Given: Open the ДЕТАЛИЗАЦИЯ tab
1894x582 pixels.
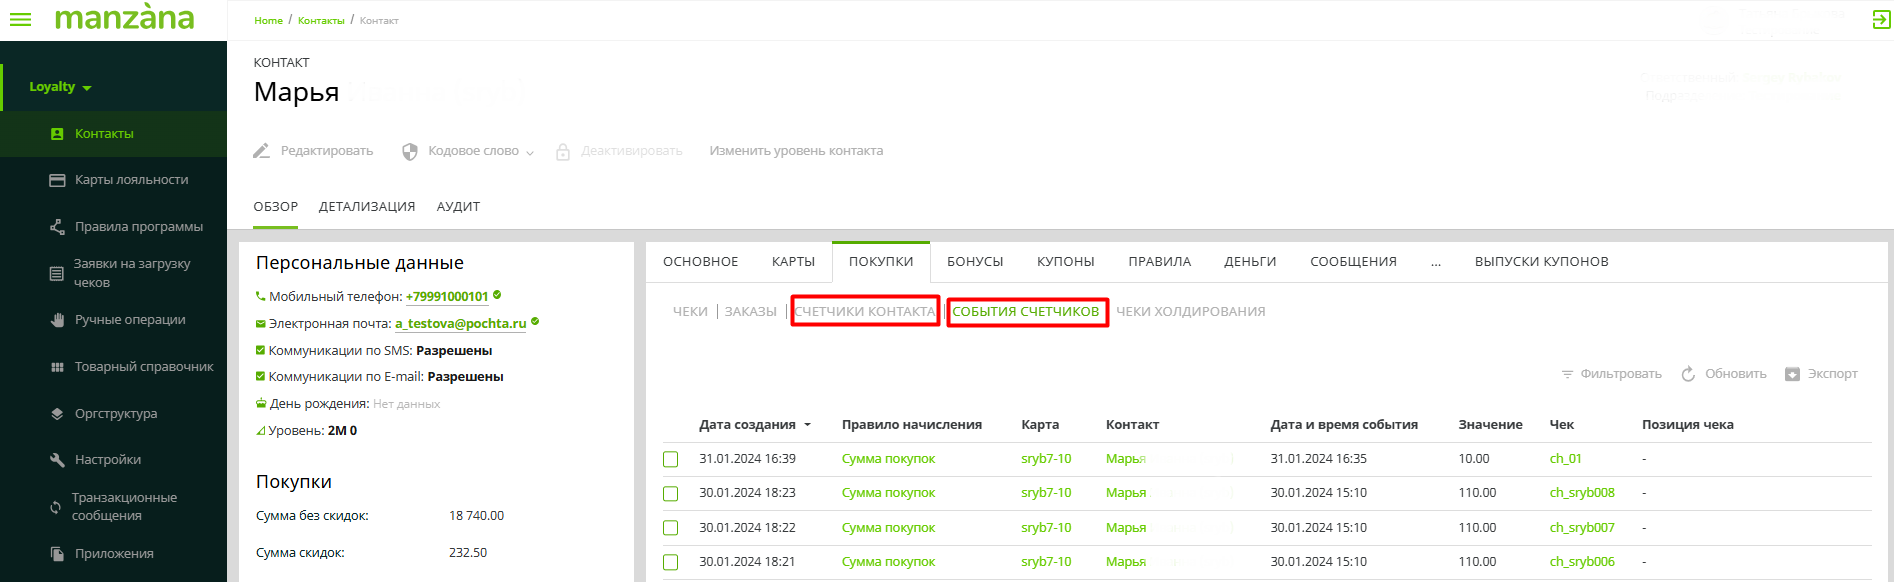Looking at the screenshot, I should 366,207.
